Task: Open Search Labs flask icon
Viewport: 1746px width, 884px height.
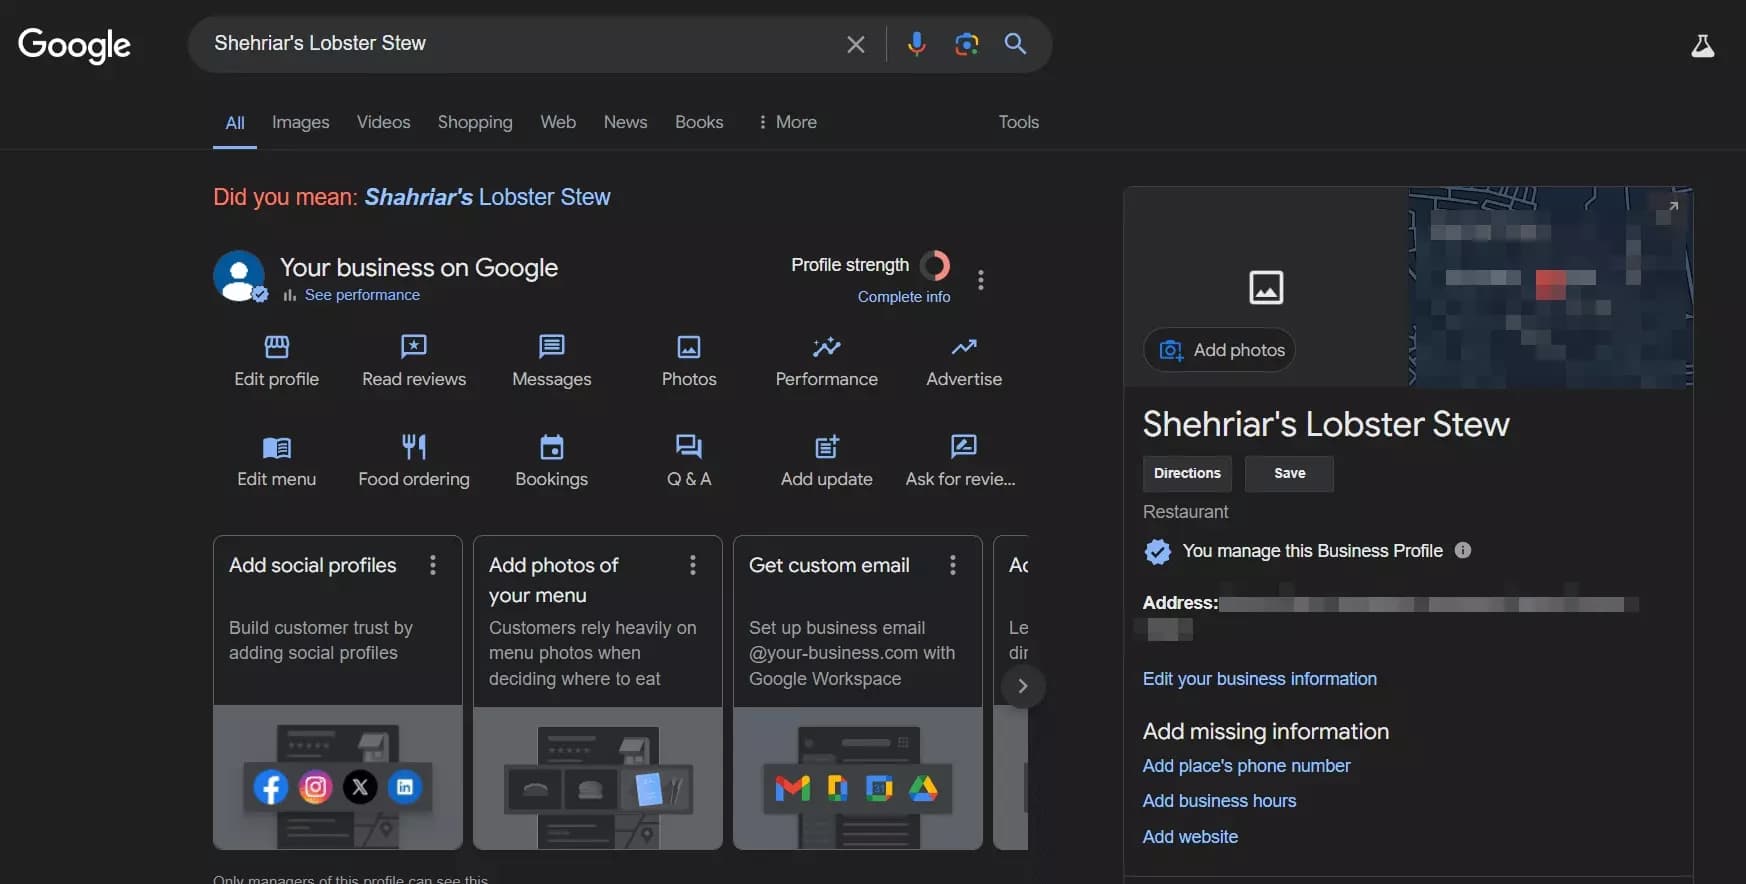Action: (x=1702, y=46)
